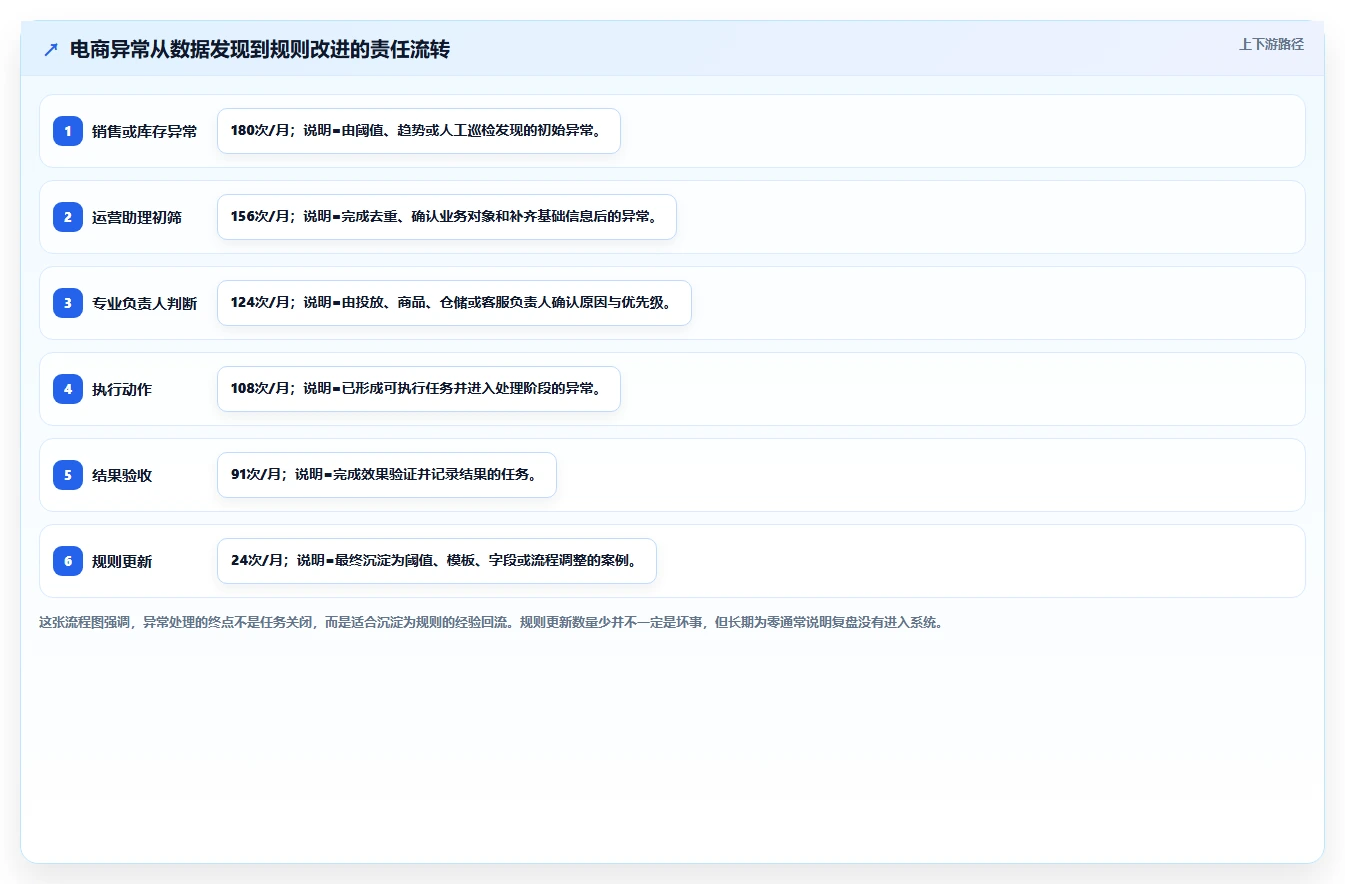Image resolution: width=1345 pixels, height=884 pixels.
Task: Select the 执行动作 step label
Action: point(122,390)
